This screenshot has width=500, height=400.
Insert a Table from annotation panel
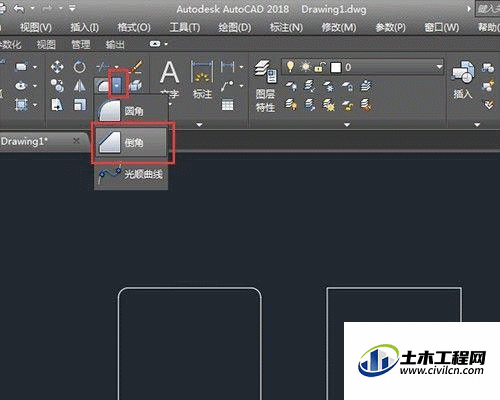click(228, 105)
